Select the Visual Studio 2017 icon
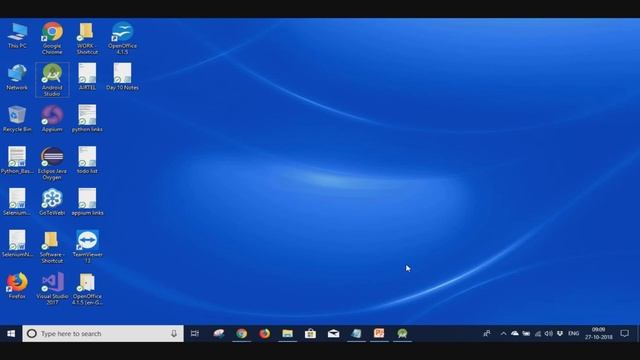The width and height of the screenshot is (640, 360). [52, 289]
